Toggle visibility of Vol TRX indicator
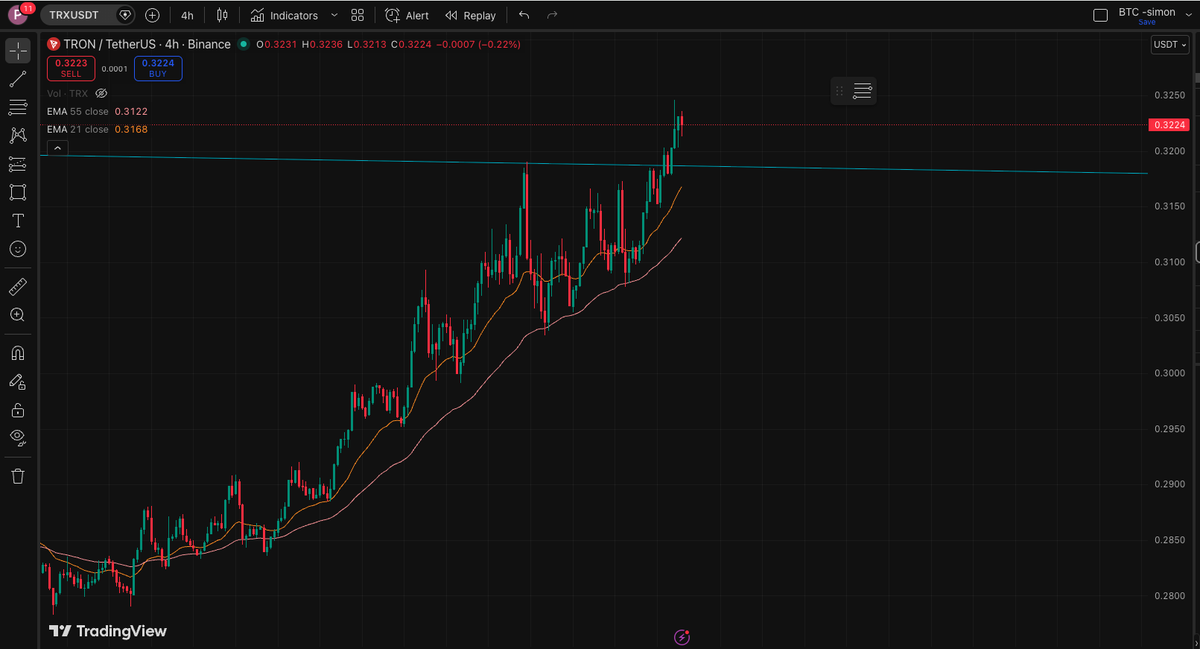 coord(100,93)
